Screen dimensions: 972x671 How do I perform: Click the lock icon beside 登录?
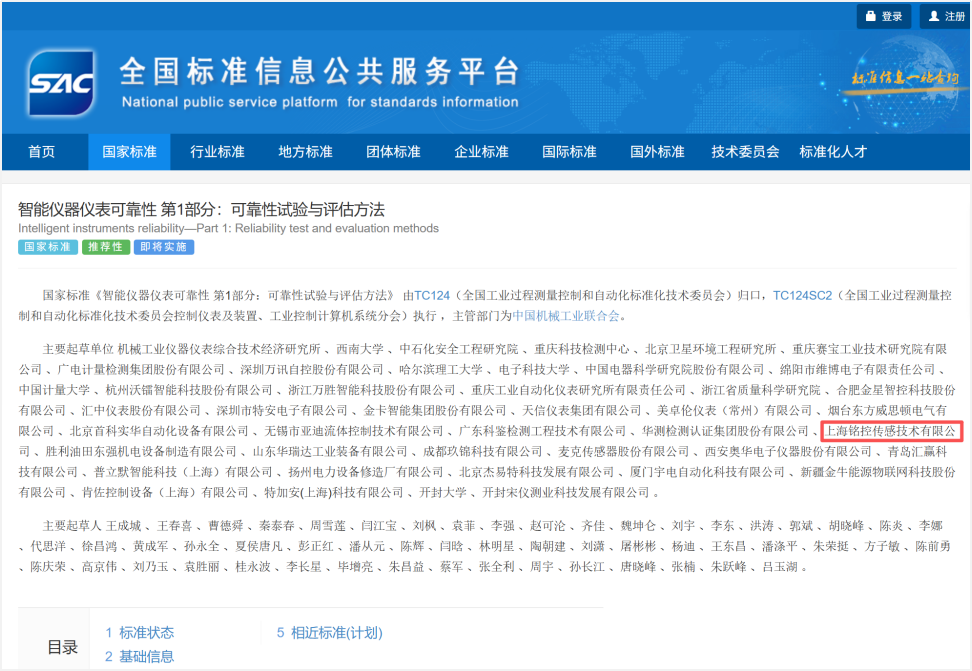(870, 17)
